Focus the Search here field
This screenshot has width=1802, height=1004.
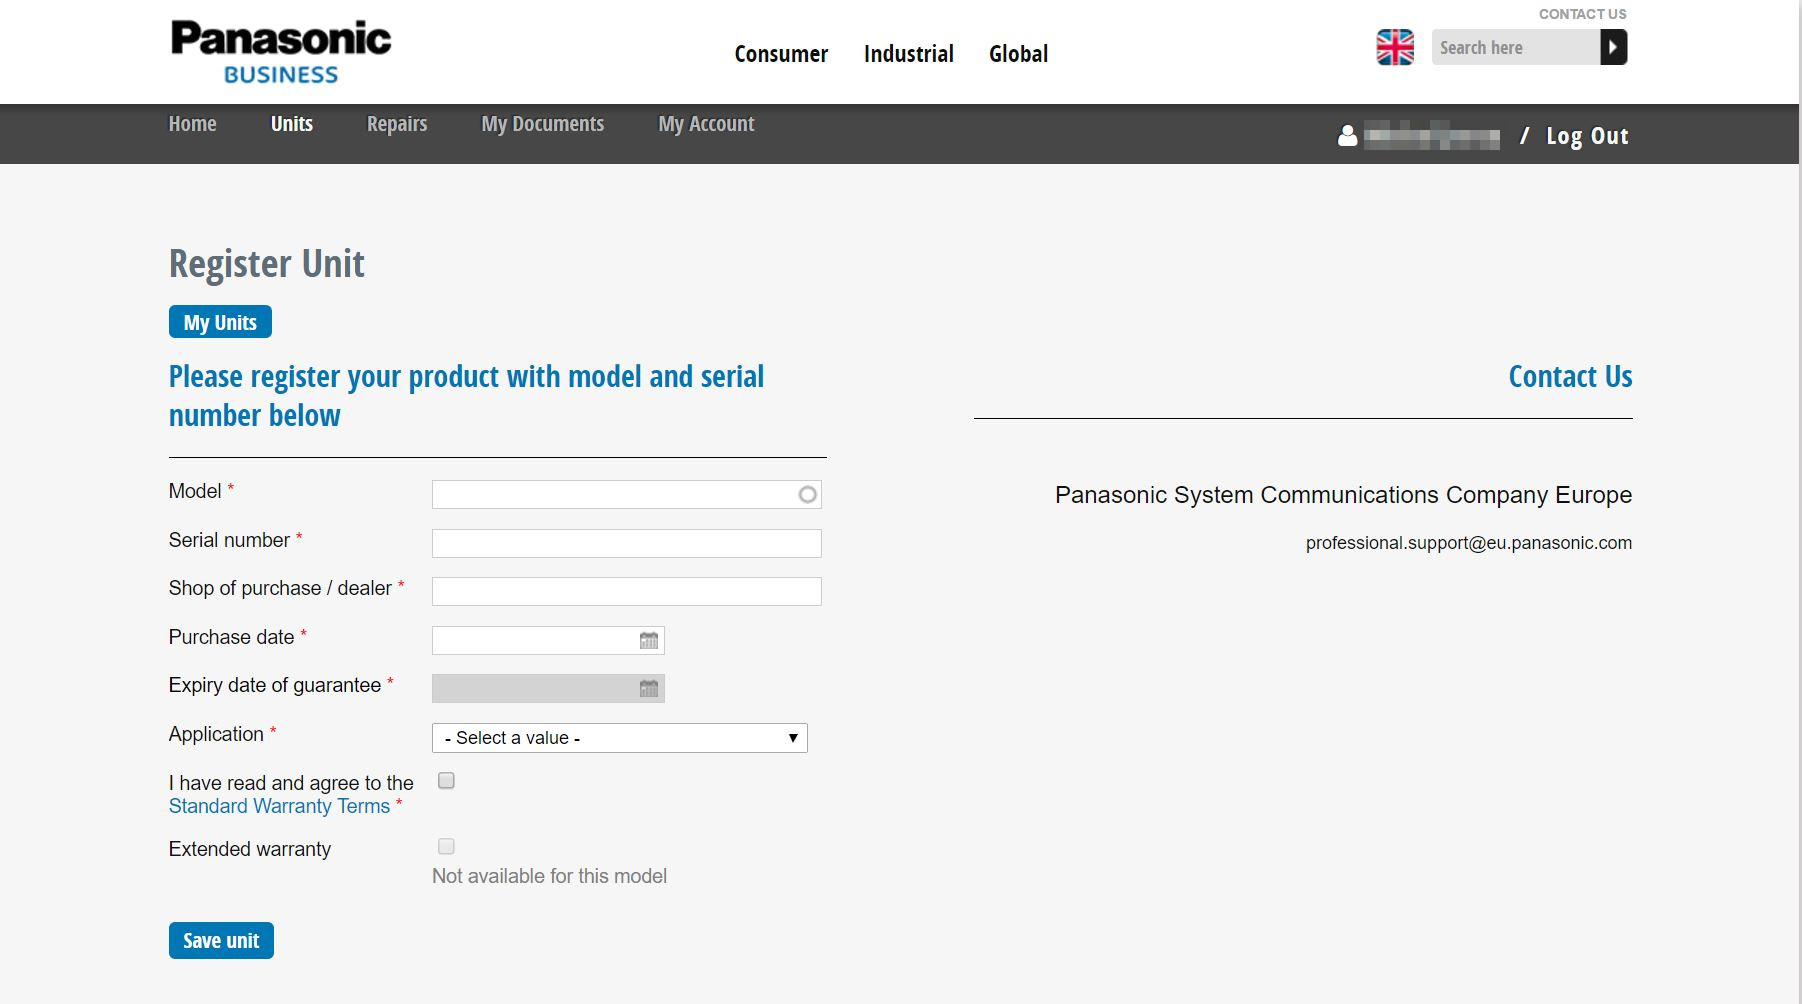tap(1515, 47)
